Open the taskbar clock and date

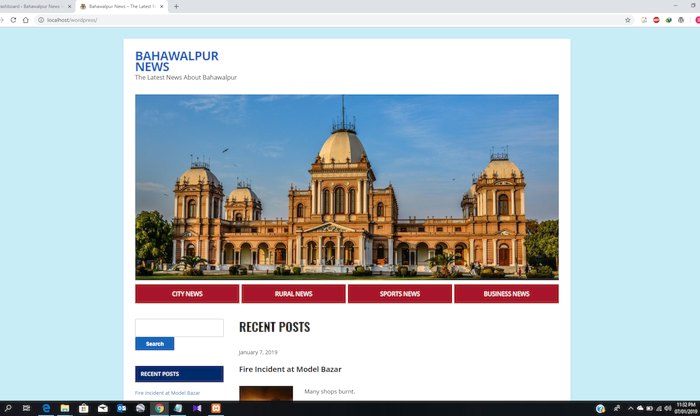(x=686, y=408)
